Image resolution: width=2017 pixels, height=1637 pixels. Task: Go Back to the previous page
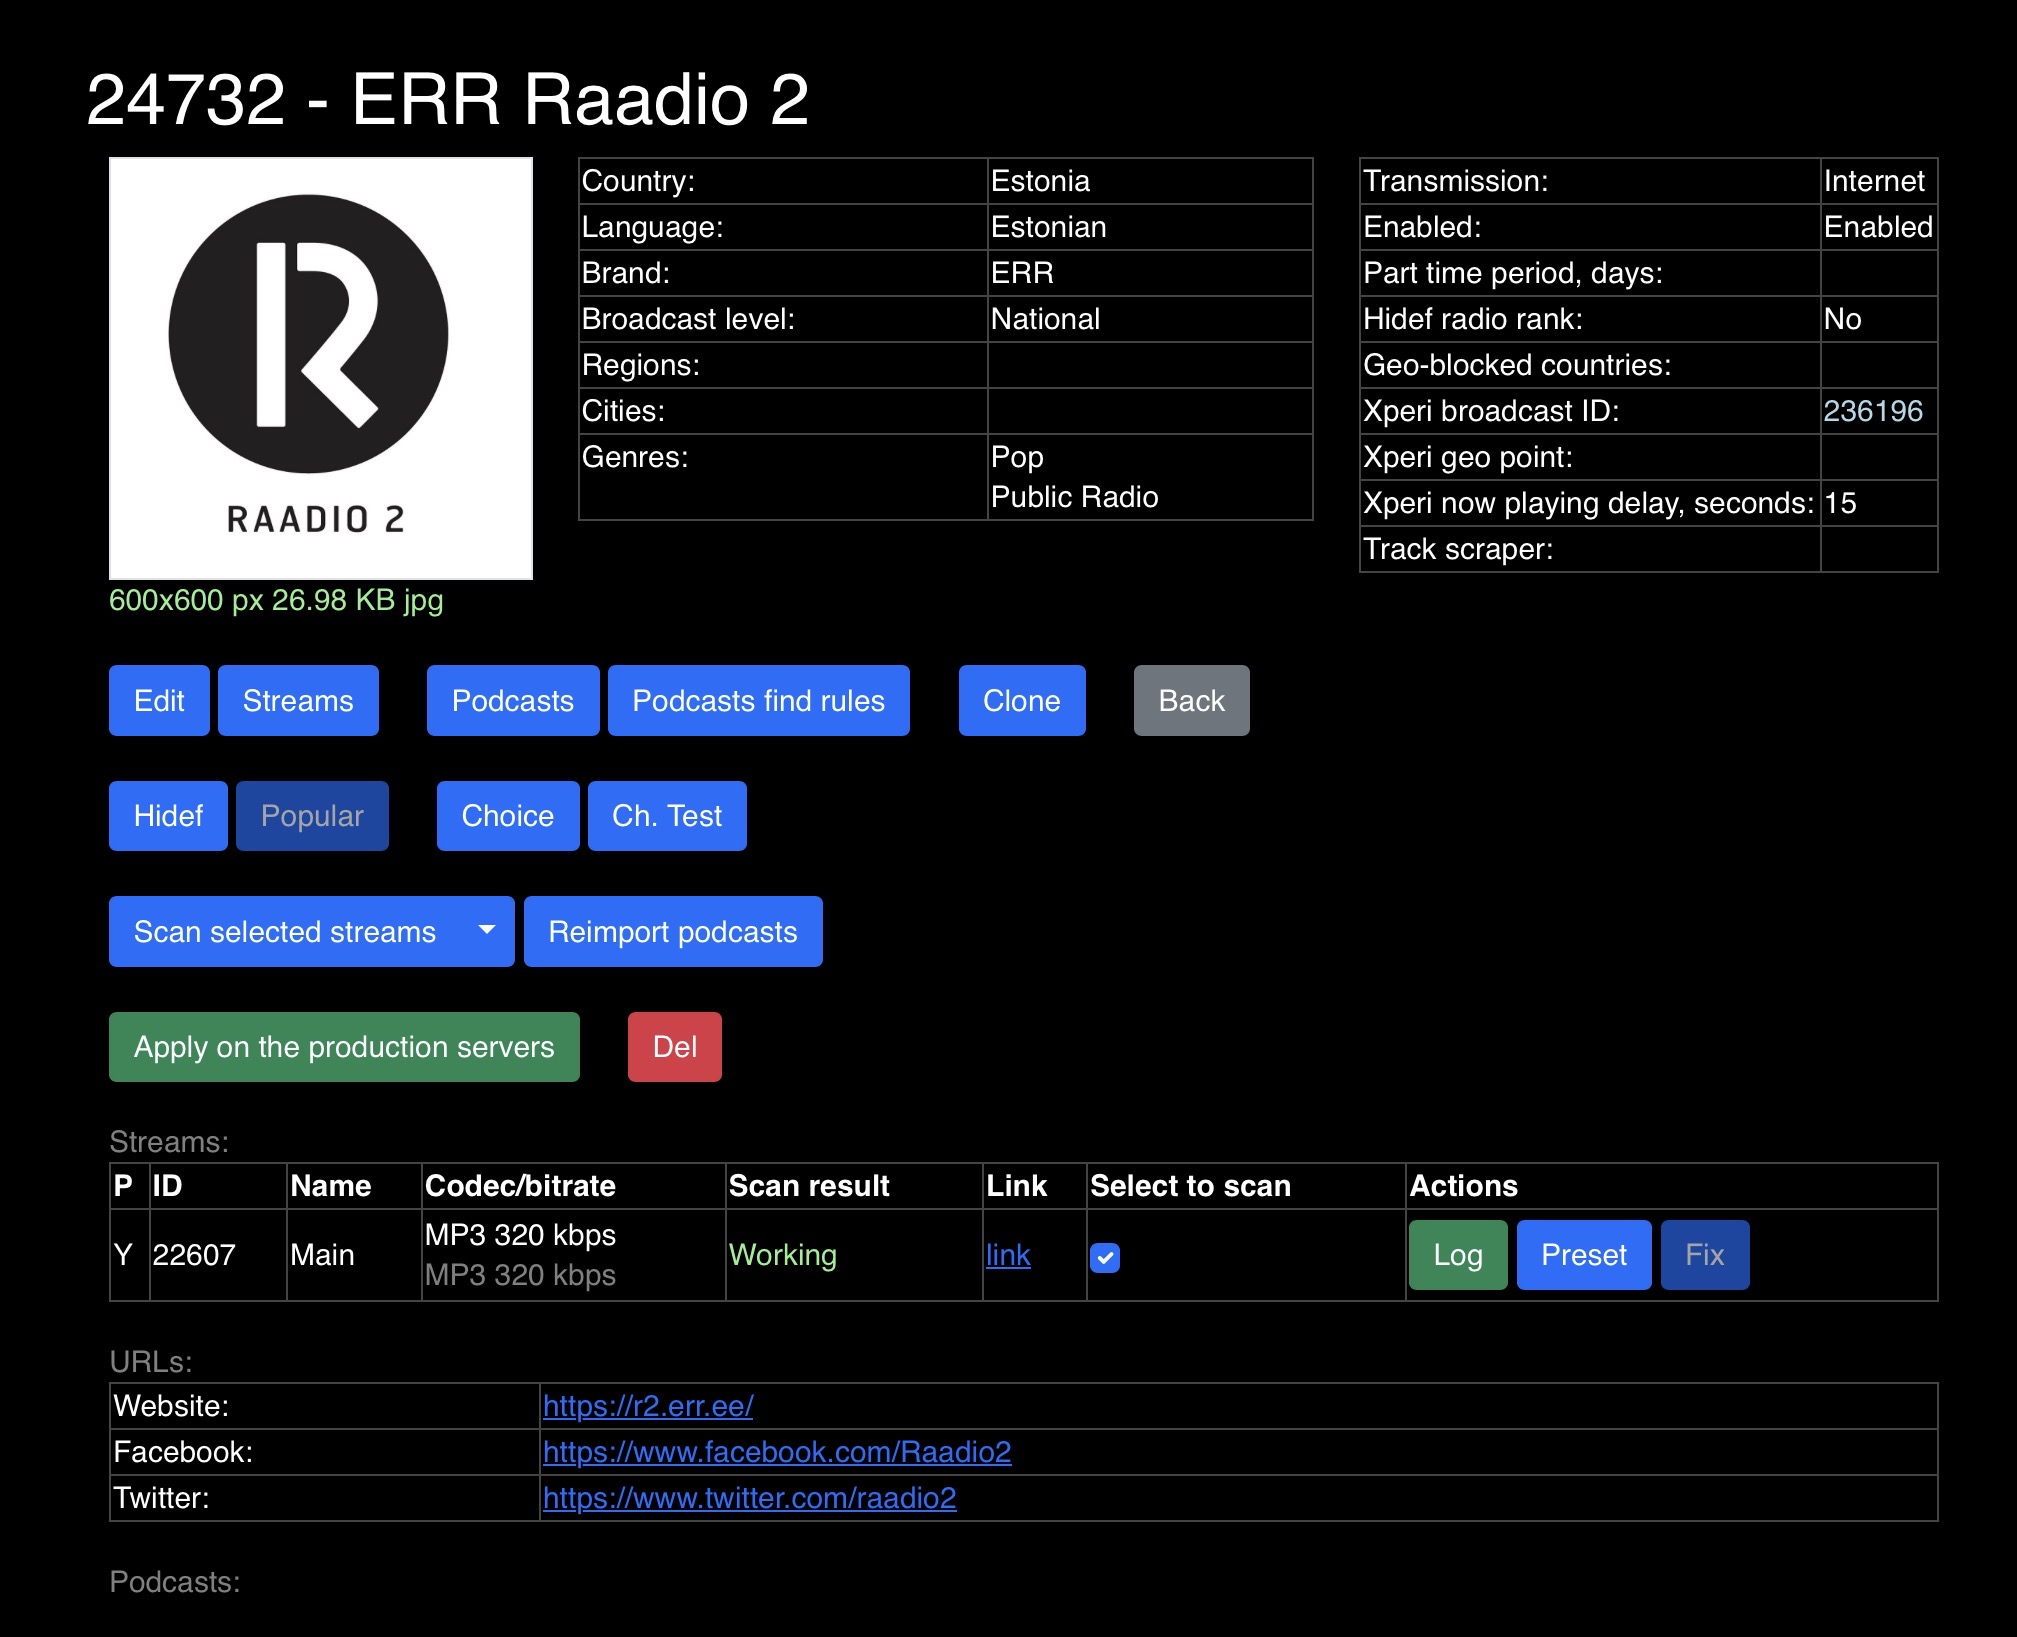[x=1191, y=700]
